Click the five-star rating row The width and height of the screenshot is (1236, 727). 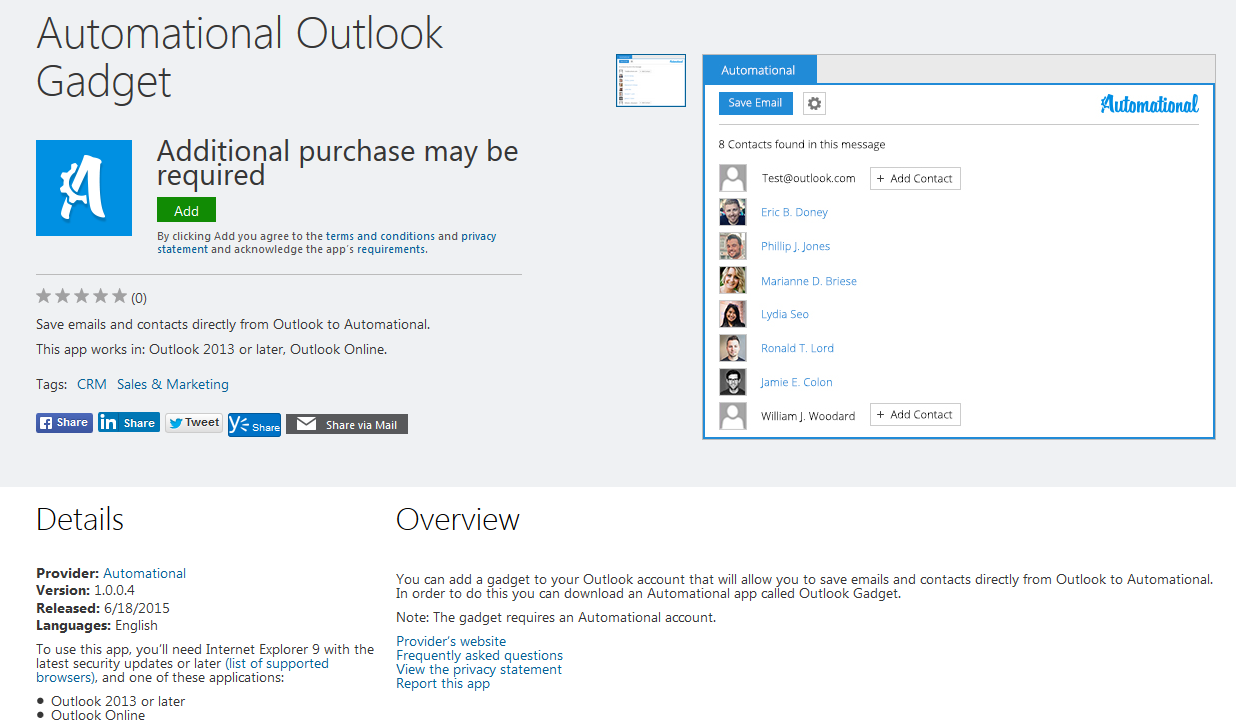coord(82,296)
